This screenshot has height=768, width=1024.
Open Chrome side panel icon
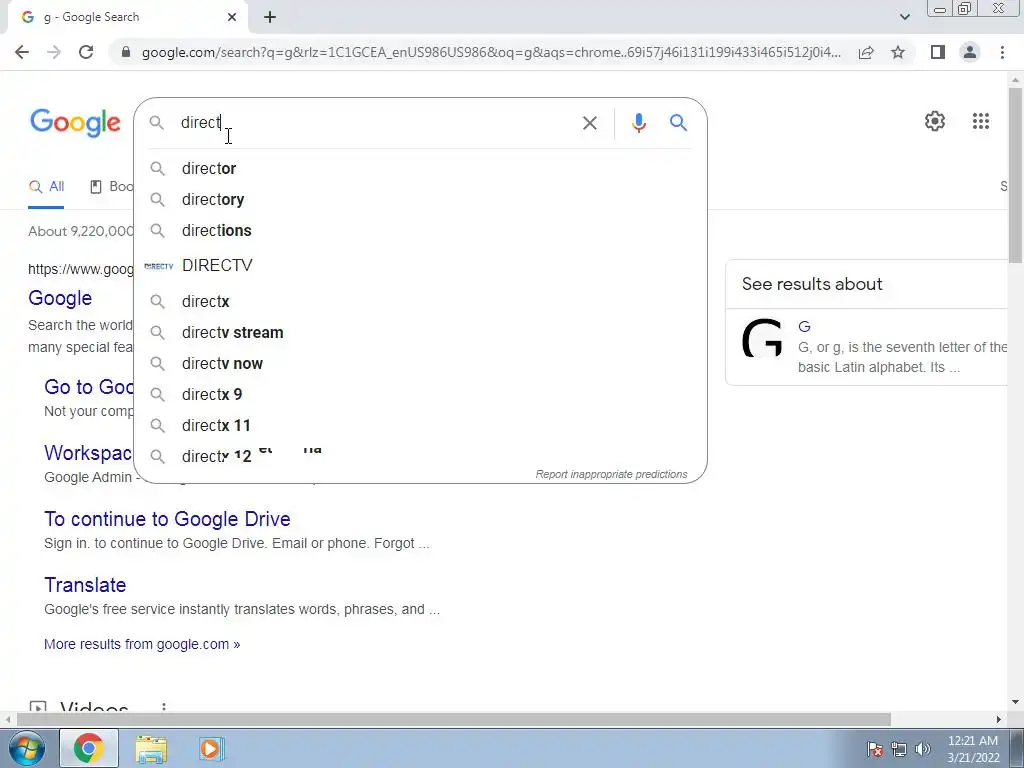coord(938,52)
